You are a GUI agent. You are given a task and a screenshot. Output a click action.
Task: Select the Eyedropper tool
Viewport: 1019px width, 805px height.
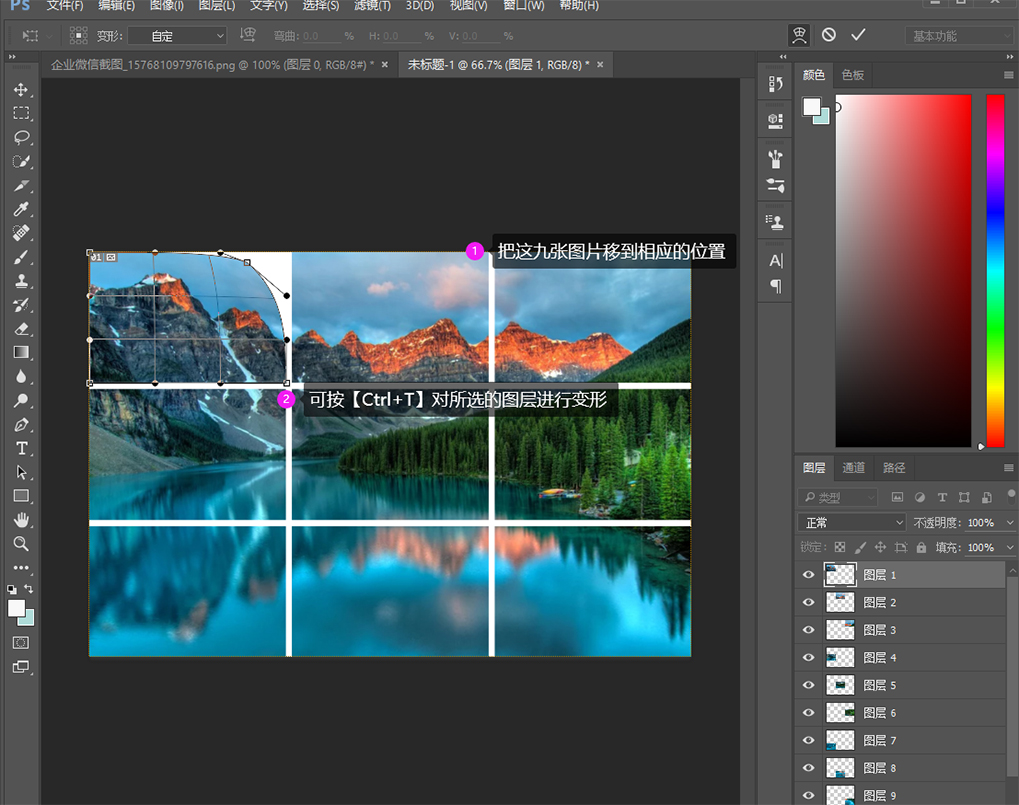[21, 209]
